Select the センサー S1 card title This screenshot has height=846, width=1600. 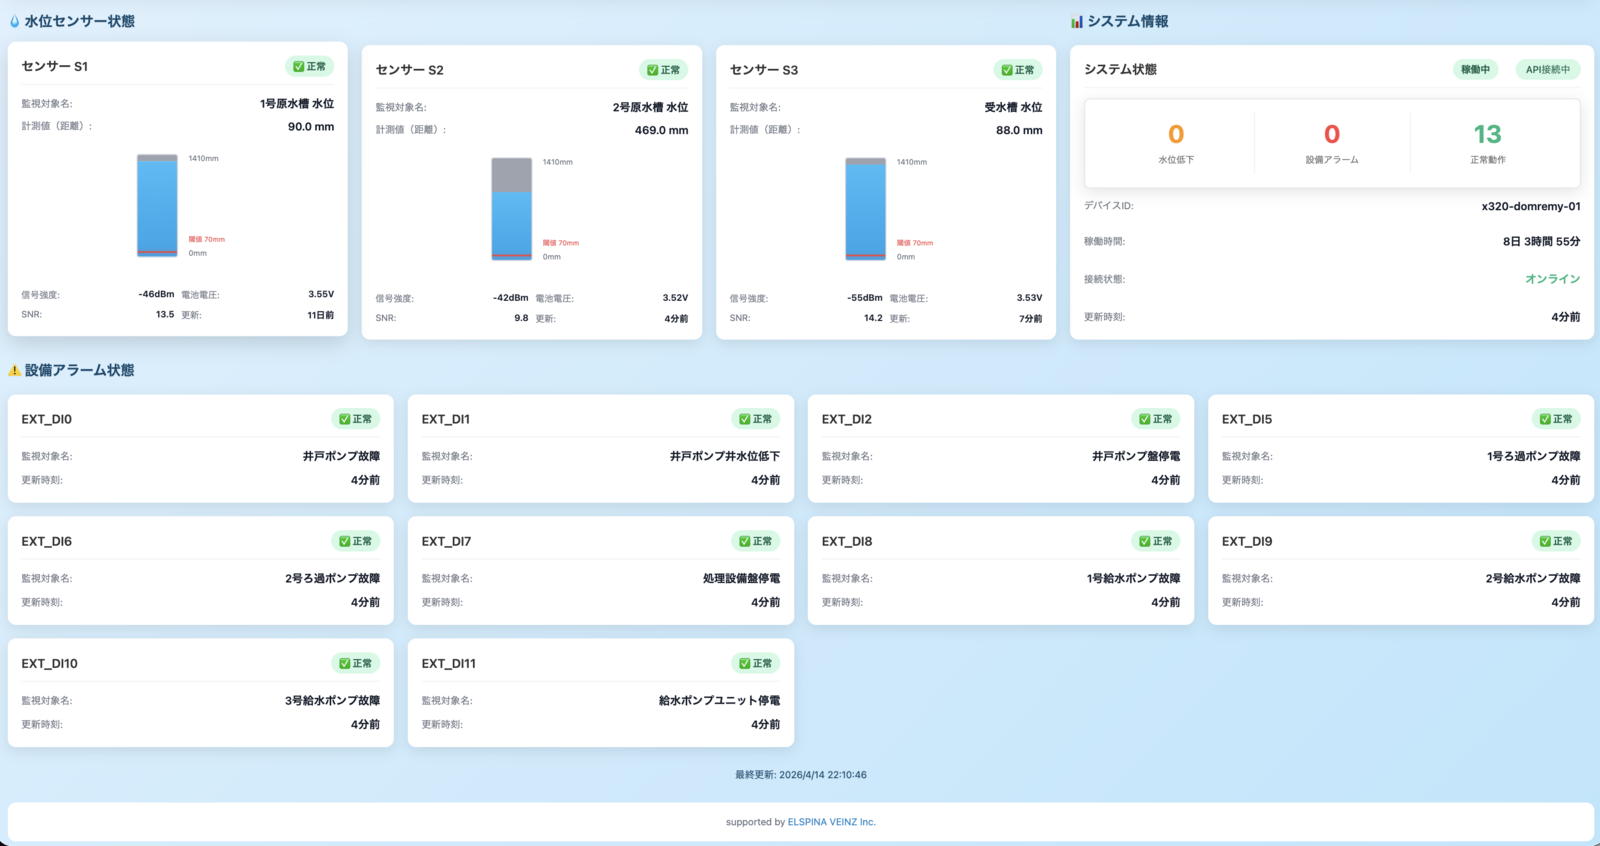pos(55,66)
